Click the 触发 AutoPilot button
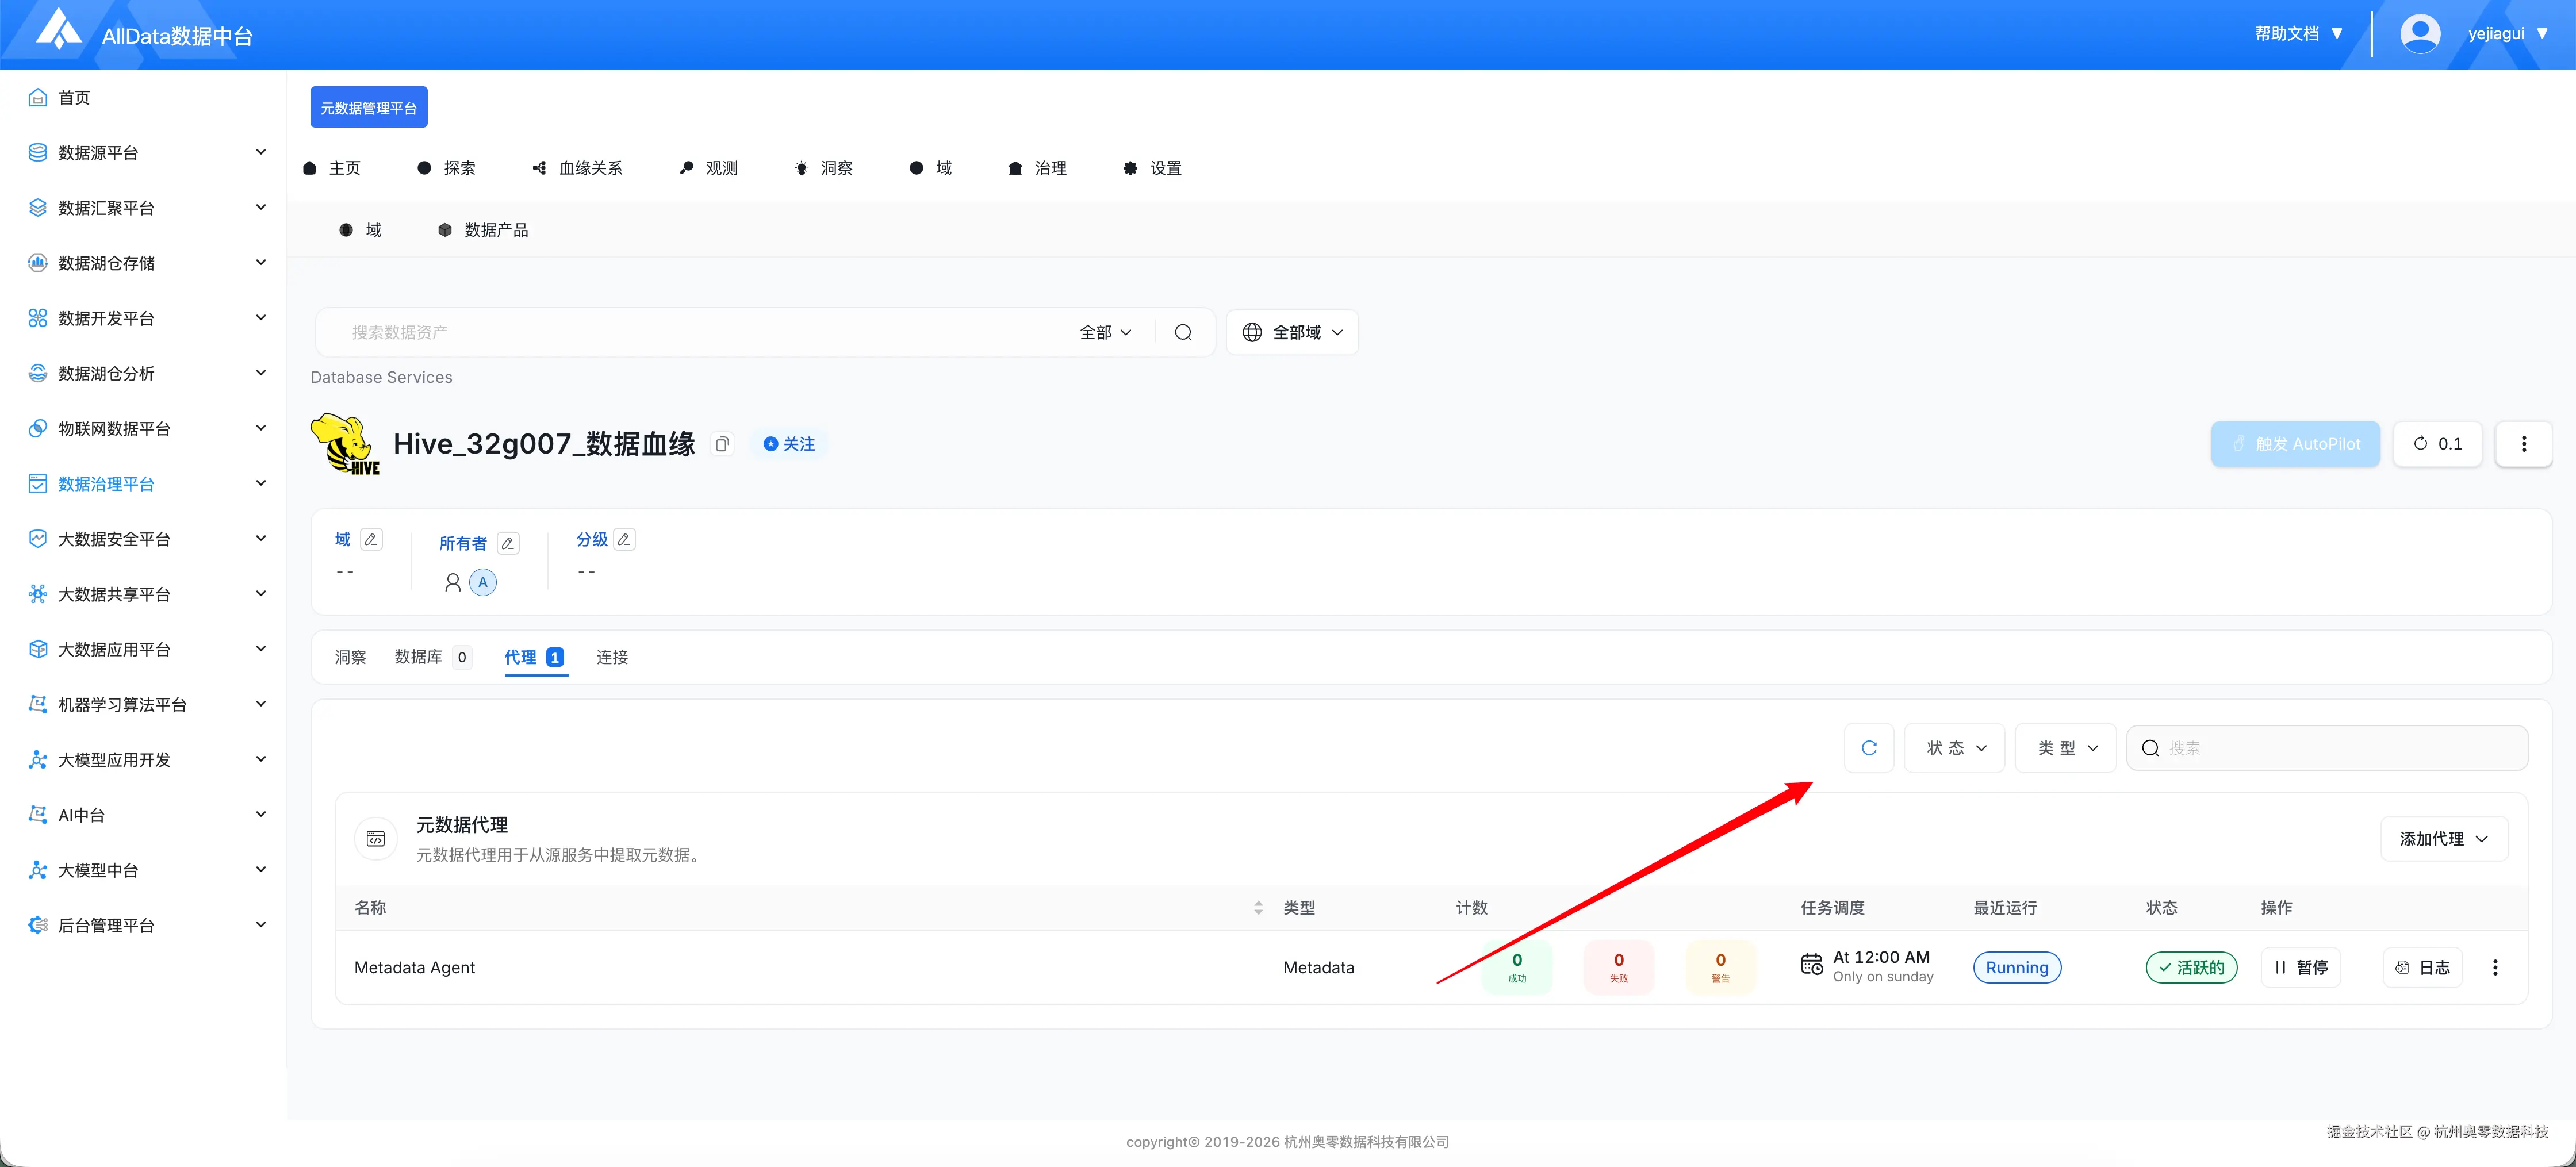2576x1167 pixels. point(2295,444)
